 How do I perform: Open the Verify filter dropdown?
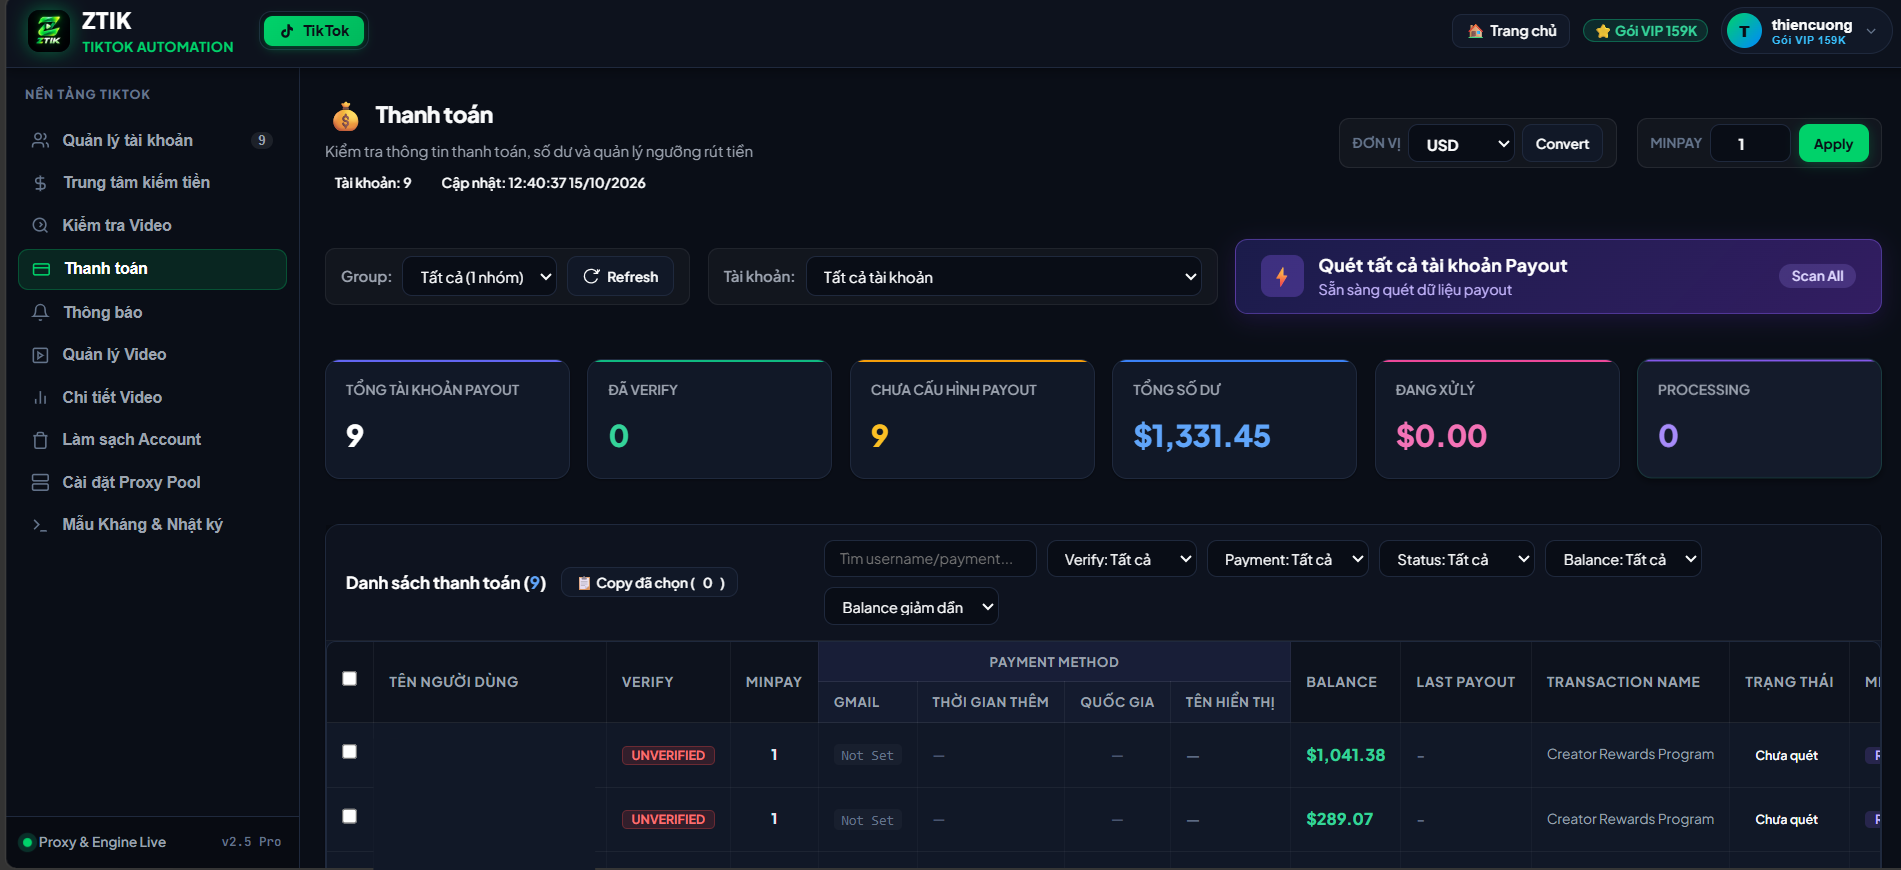point(1122,559)
